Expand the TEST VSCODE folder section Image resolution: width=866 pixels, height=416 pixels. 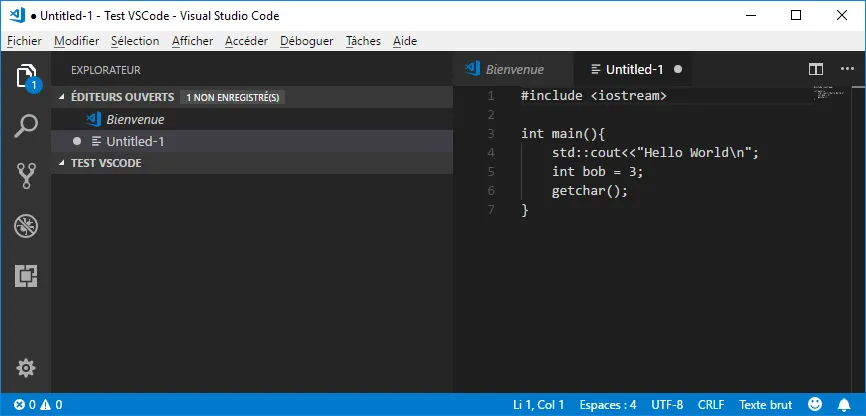(x=106, y=163)
